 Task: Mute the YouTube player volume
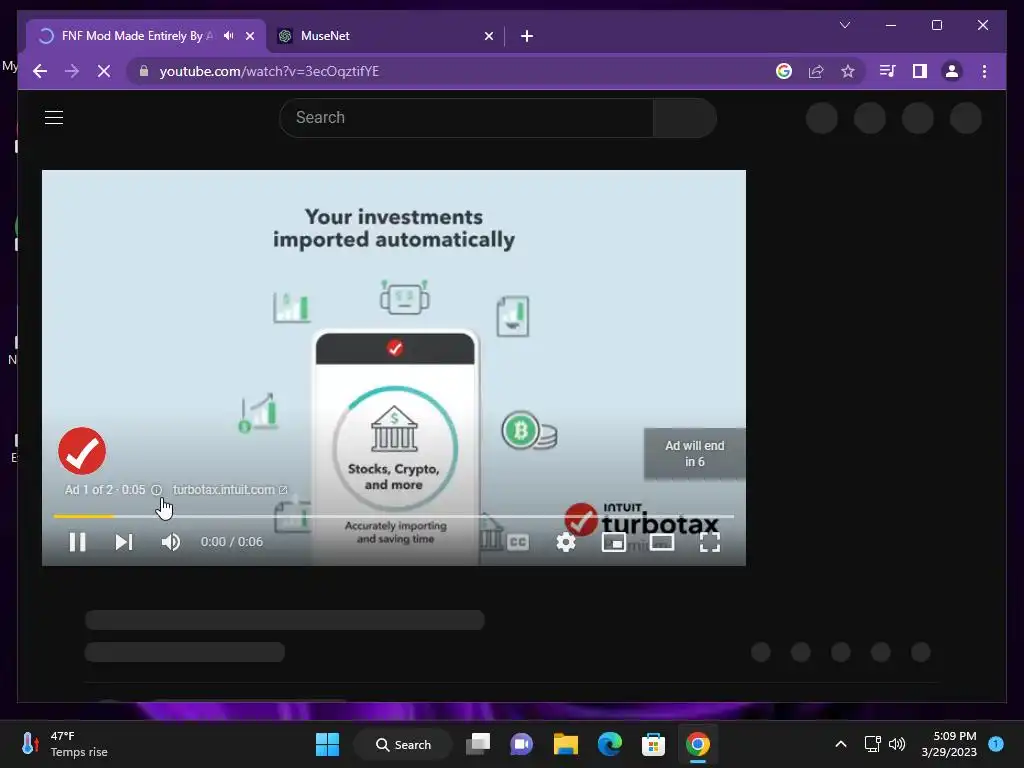tap(170, 542)
